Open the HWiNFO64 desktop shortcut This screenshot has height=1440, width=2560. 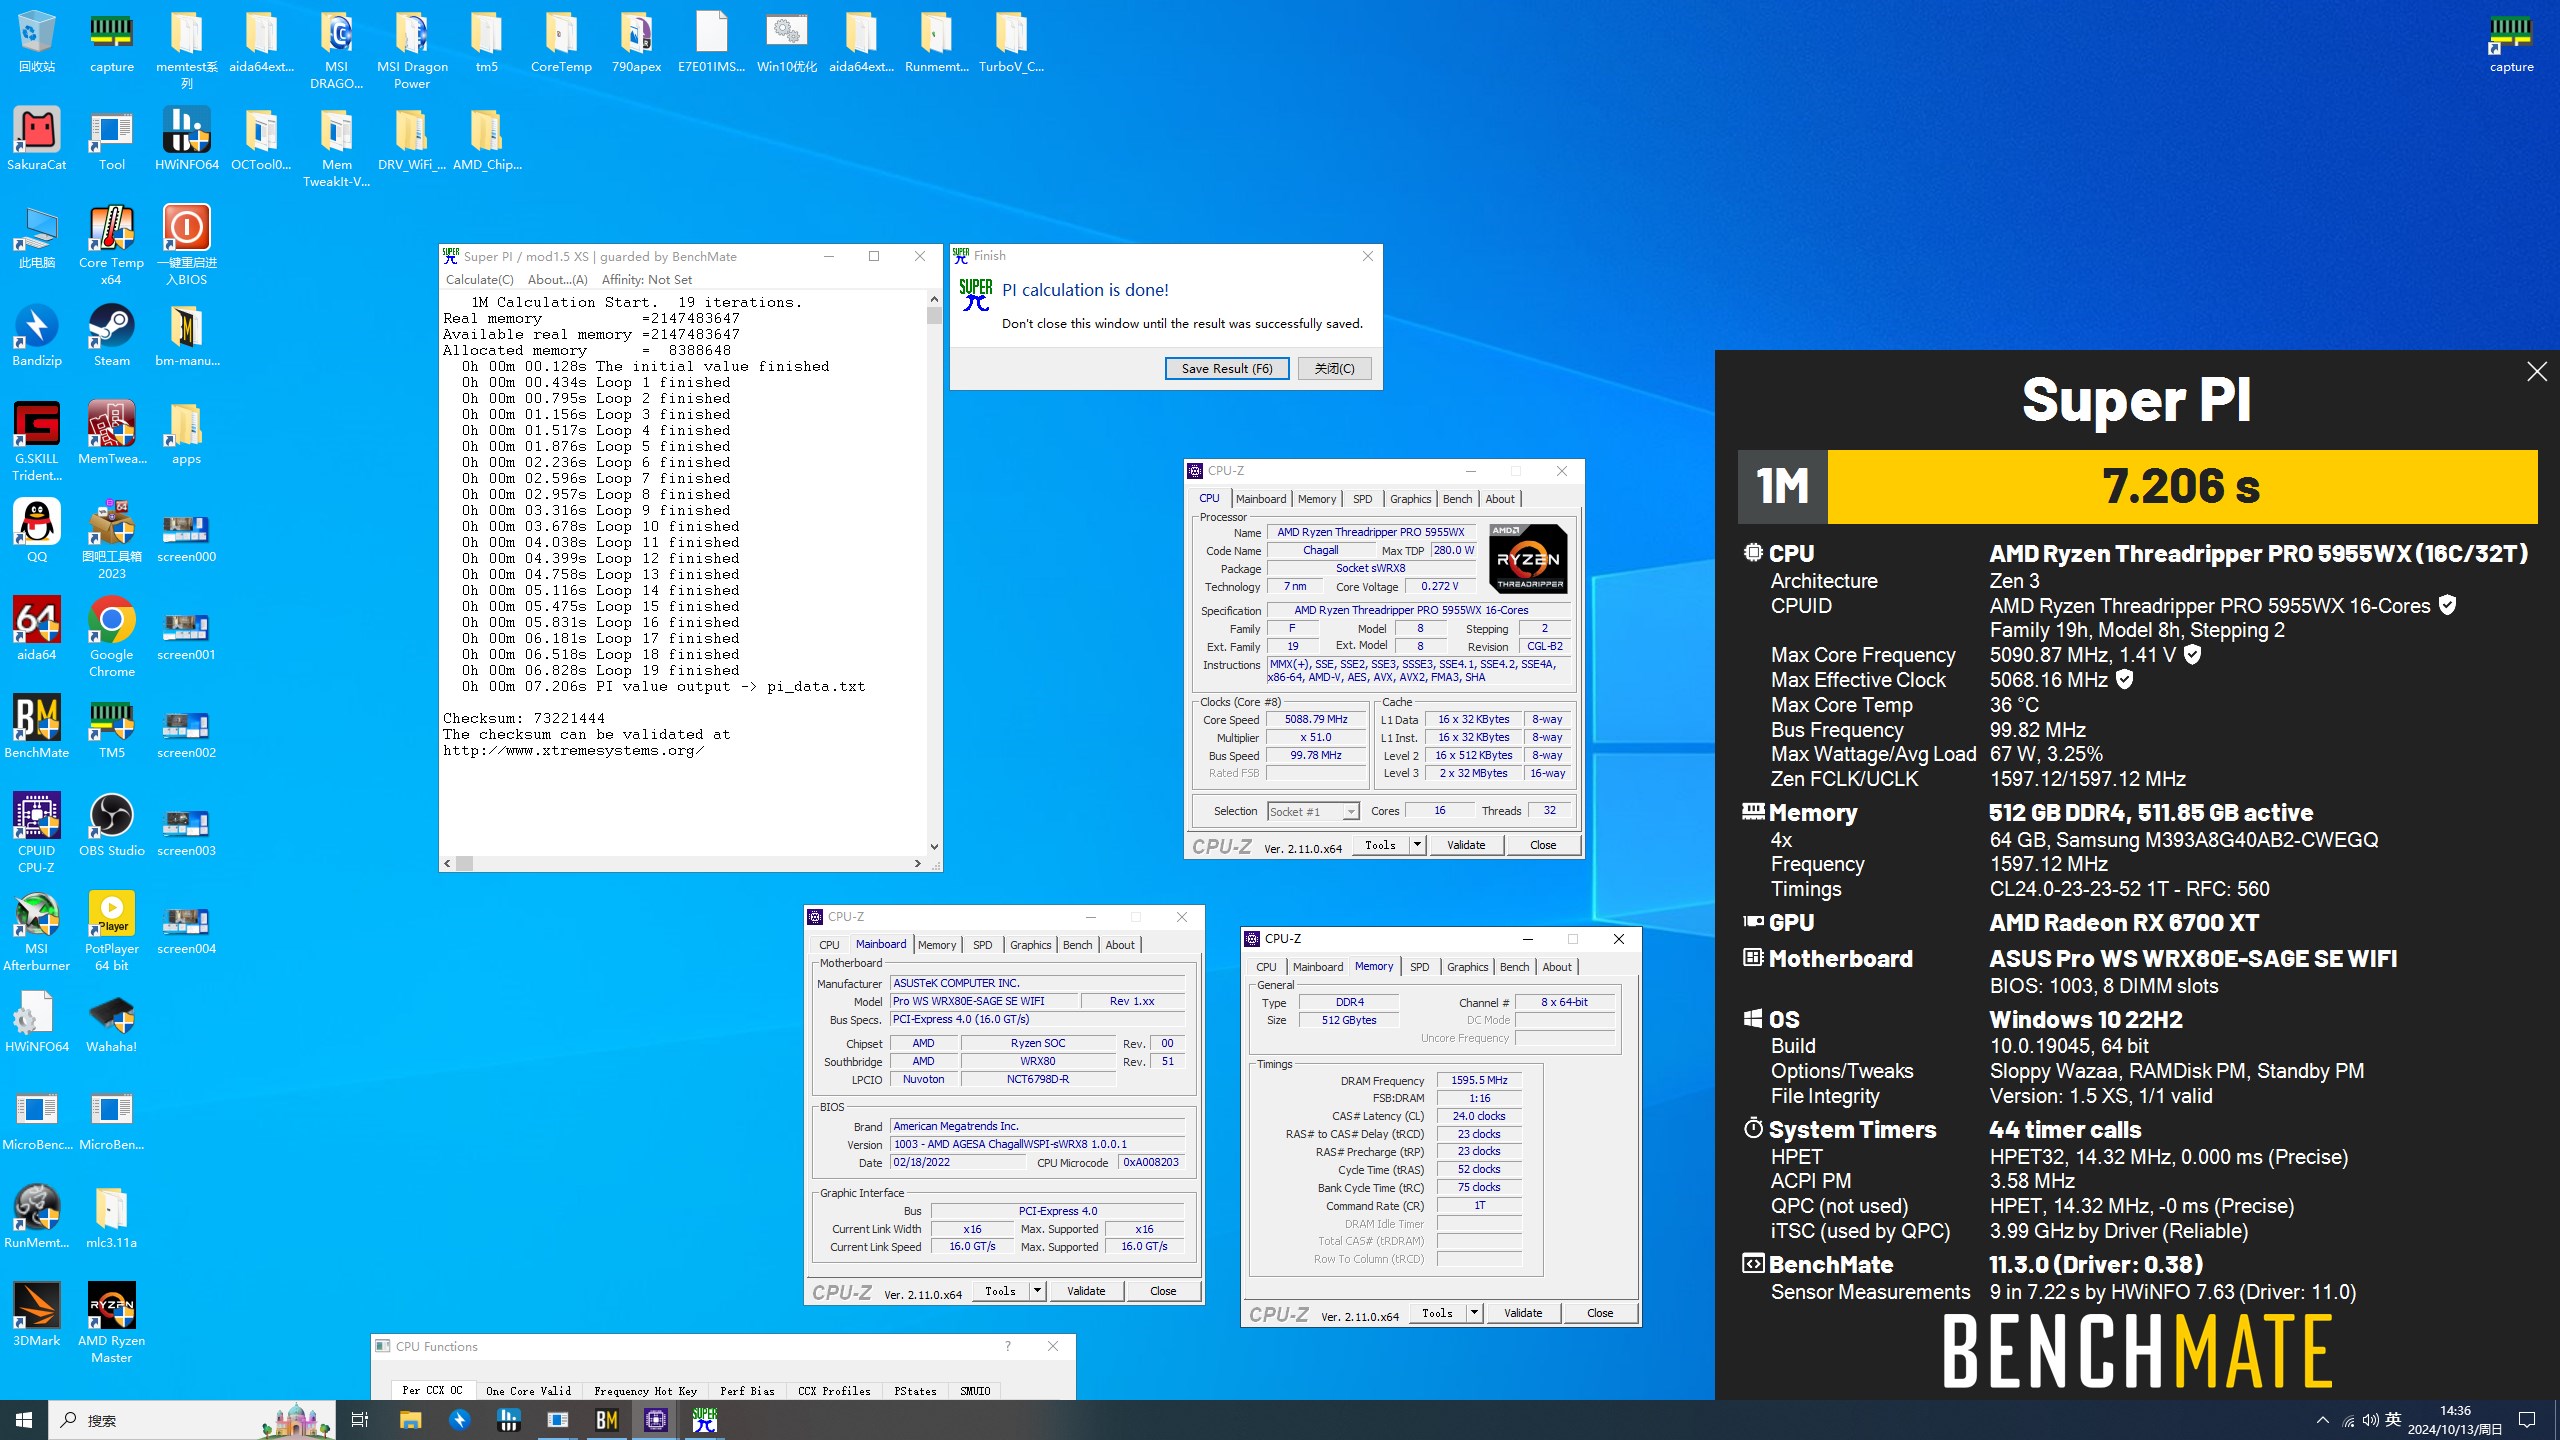186,140
